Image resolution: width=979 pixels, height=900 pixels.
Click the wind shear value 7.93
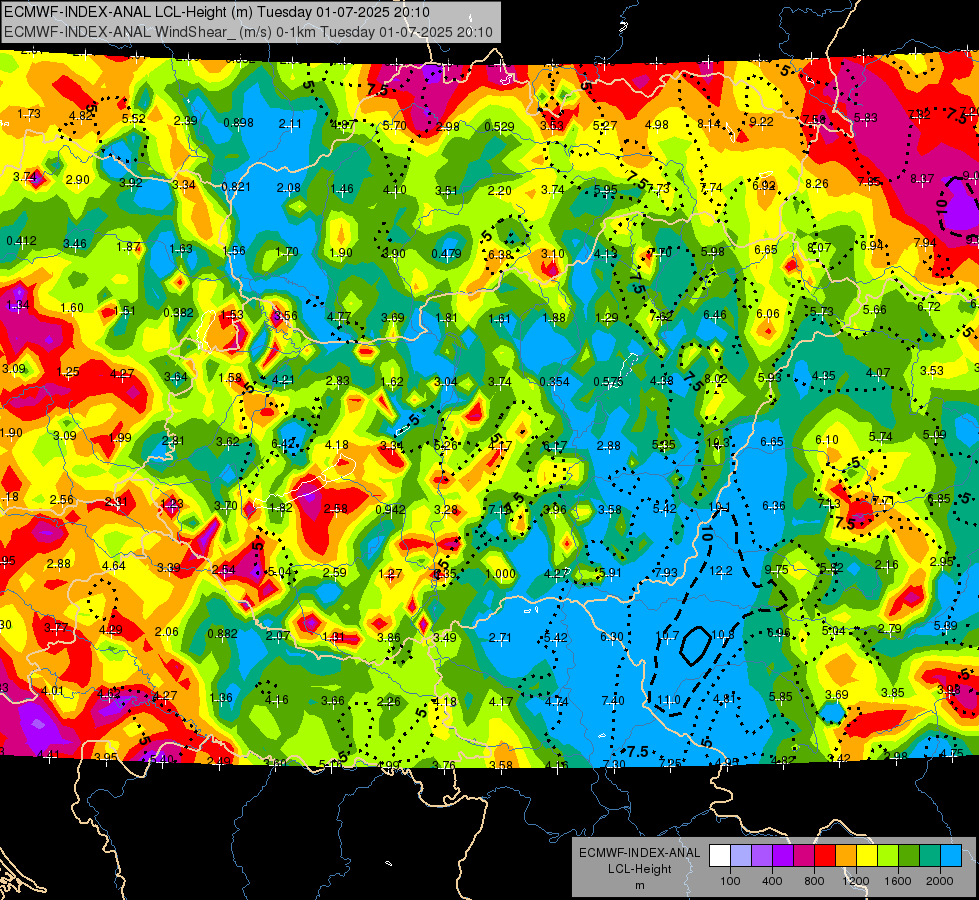pos(666,573)
